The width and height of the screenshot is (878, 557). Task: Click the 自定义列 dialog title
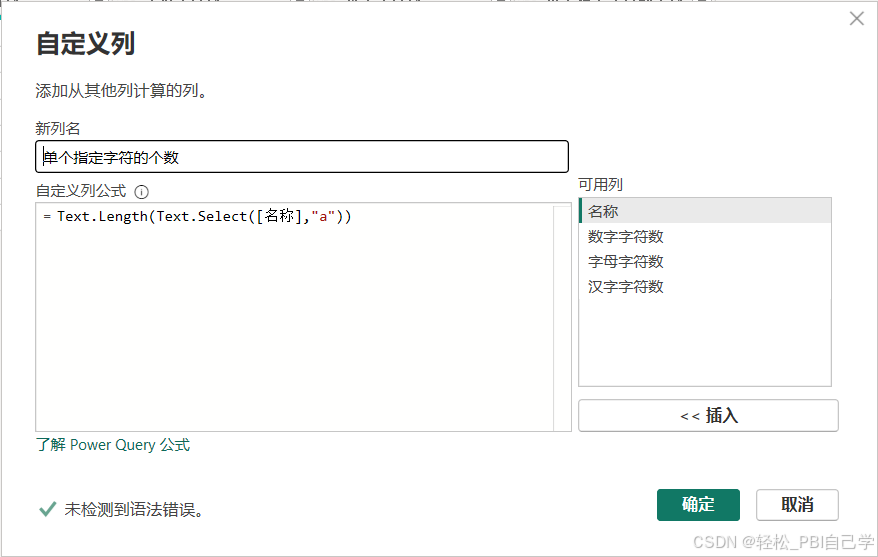[x=86, y=44]
